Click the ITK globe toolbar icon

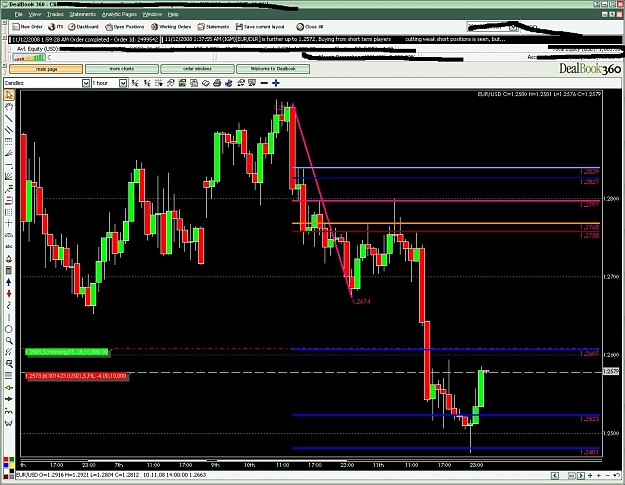pyautogui.click(x=55, y=27)
